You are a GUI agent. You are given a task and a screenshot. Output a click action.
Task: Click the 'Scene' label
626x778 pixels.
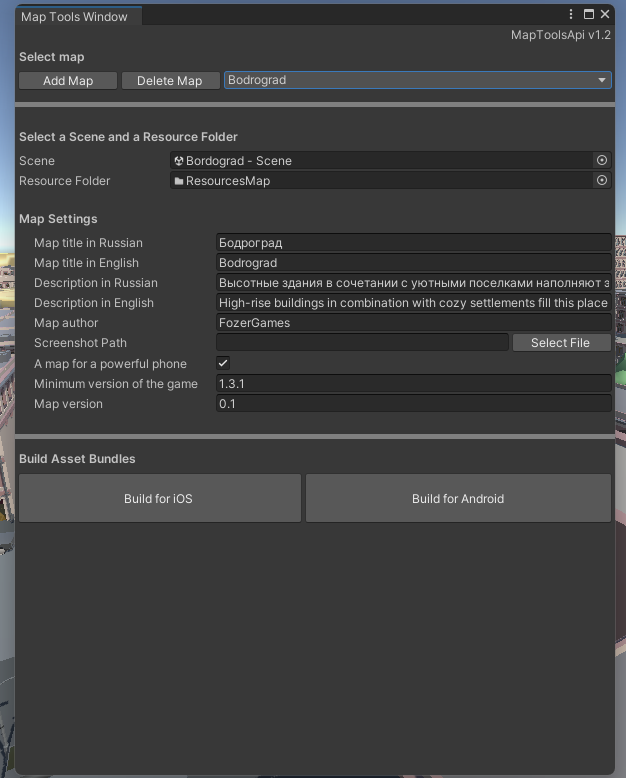tap(37, 161)
